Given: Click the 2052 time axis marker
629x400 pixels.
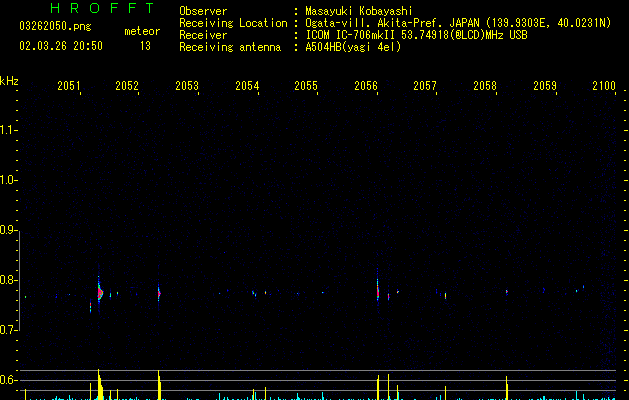Looking at the screenshot, I should pyautogui.click(x=127, y=86).
